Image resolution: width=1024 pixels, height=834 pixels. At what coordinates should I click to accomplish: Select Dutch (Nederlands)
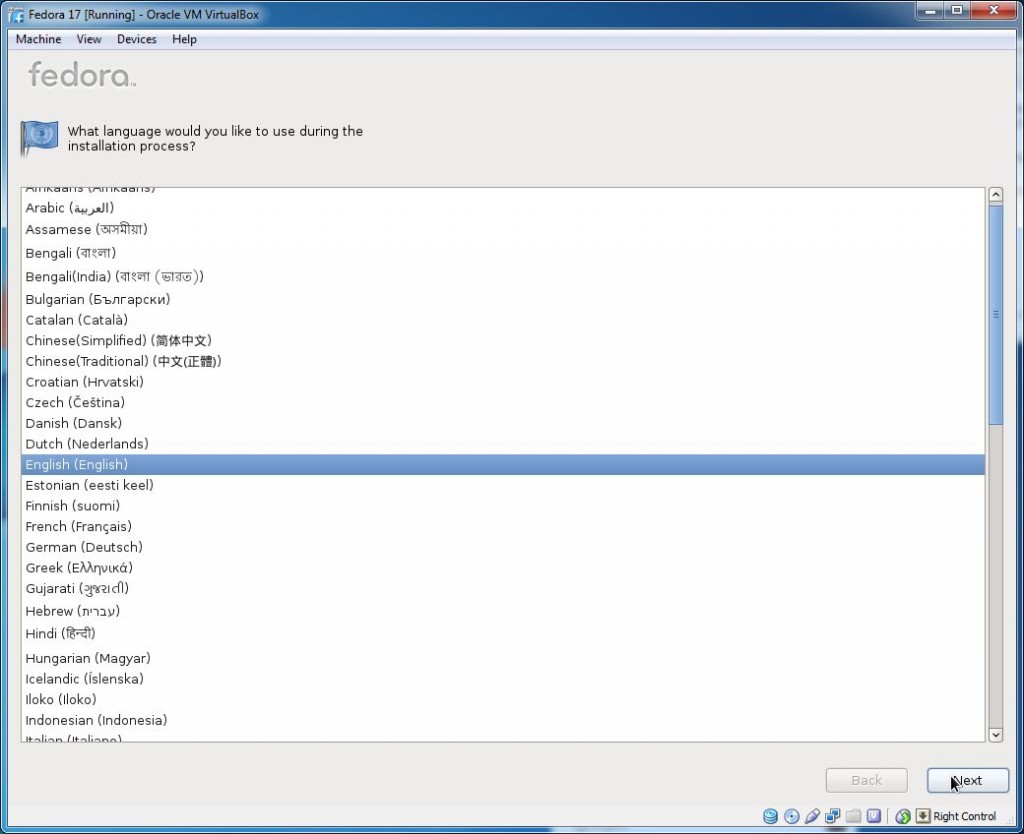click(503, 444)
